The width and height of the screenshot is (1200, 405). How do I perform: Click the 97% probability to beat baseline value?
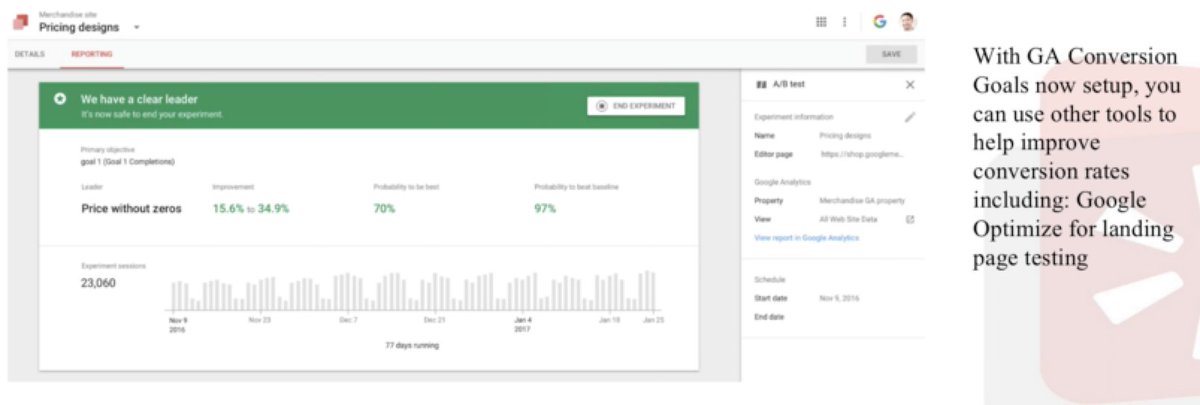click(545, 208)
